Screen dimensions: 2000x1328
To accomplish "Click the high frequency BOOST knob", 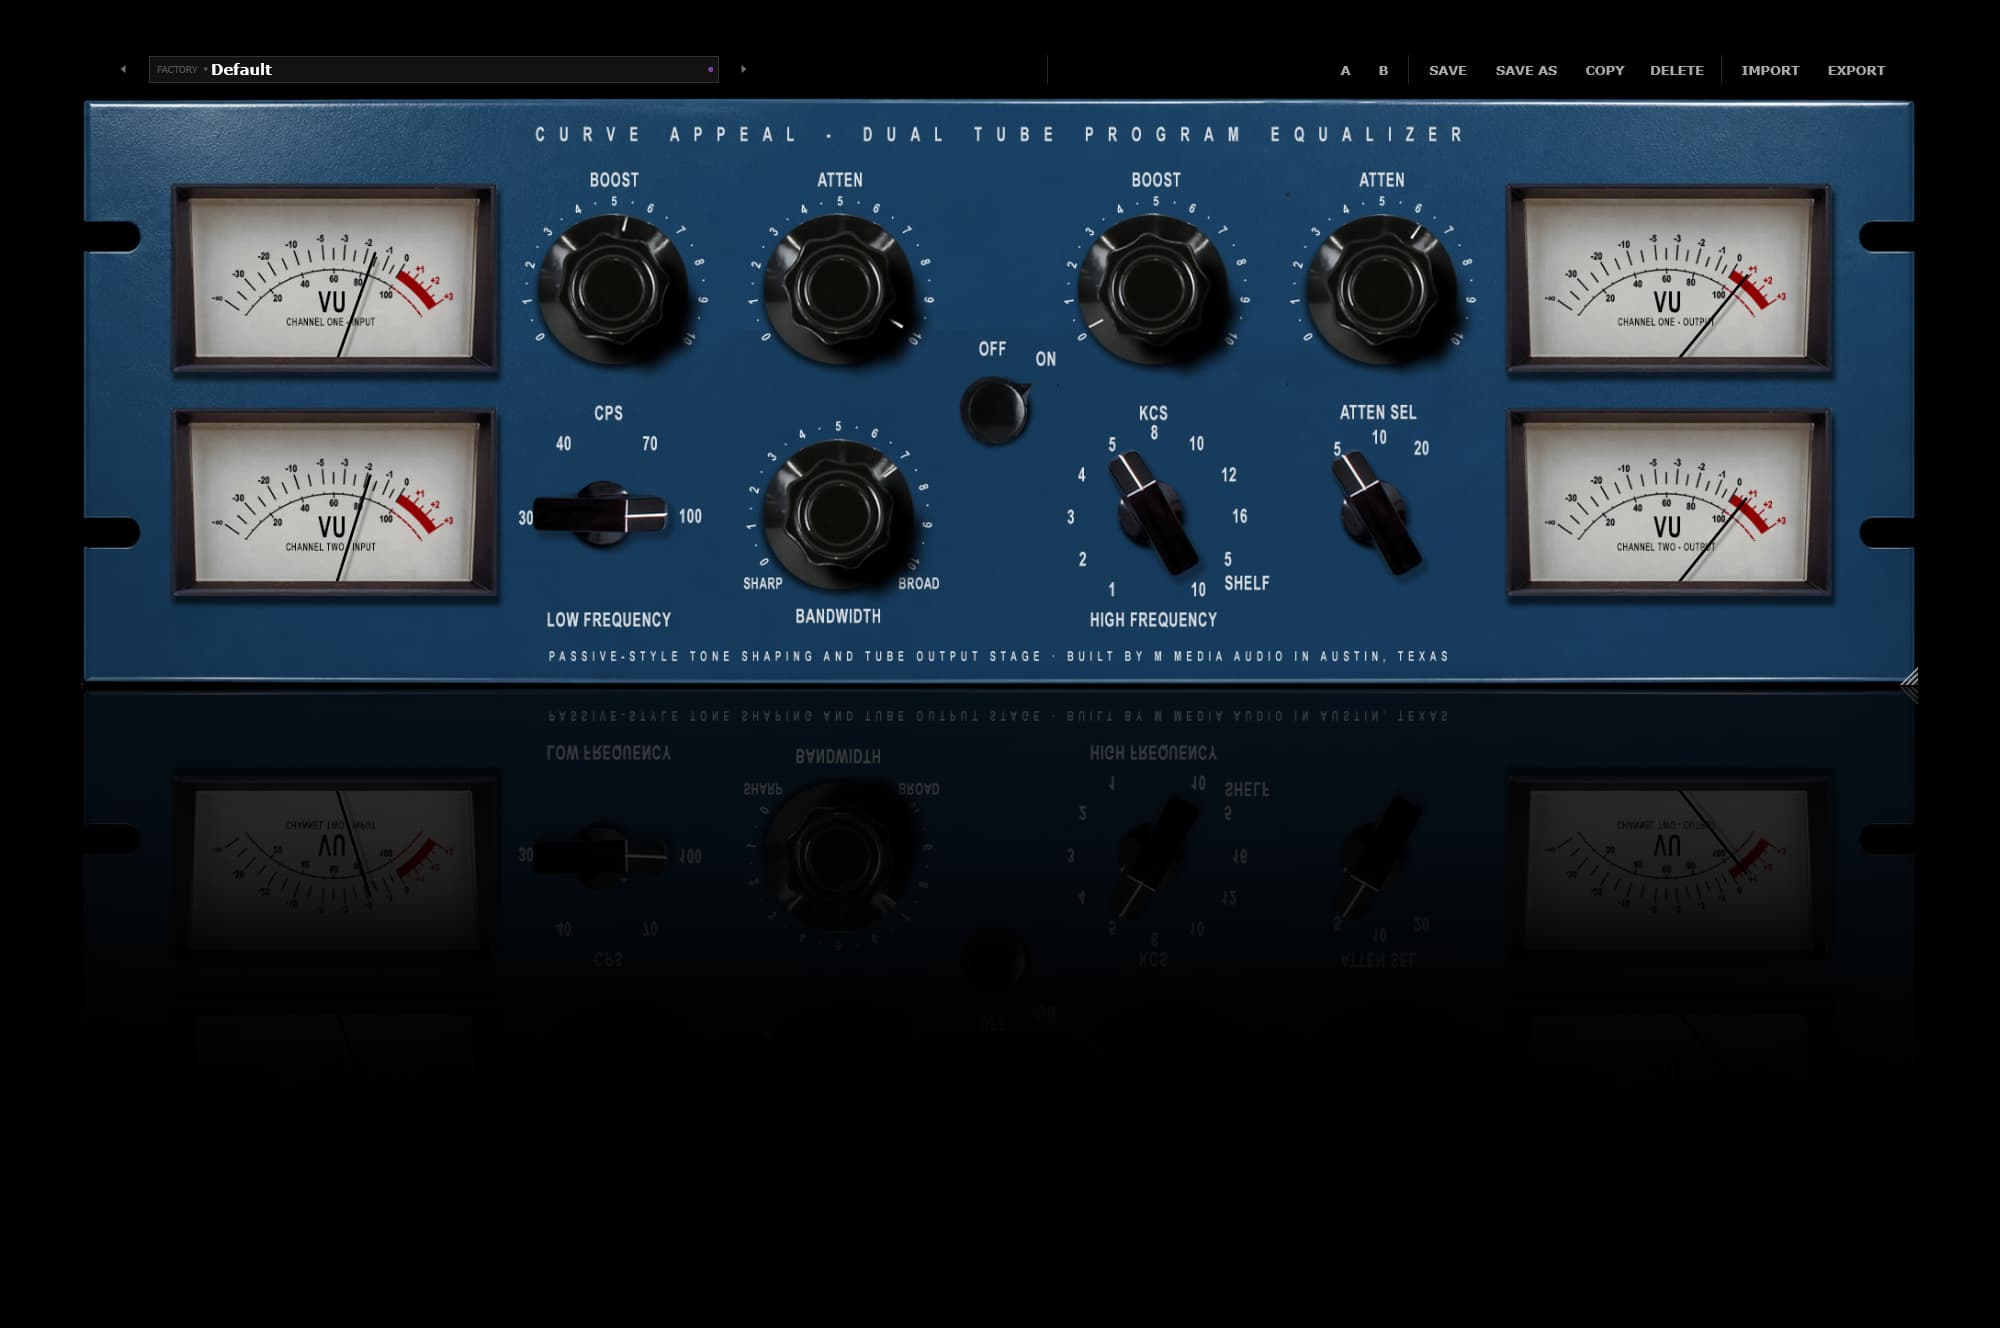I will click(x=1155, y=288).
